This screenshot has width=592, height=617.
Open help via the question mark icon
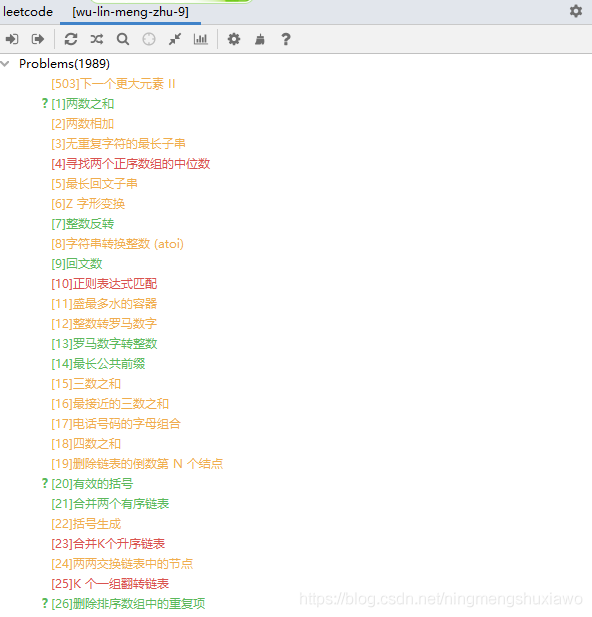coord(286,39)
